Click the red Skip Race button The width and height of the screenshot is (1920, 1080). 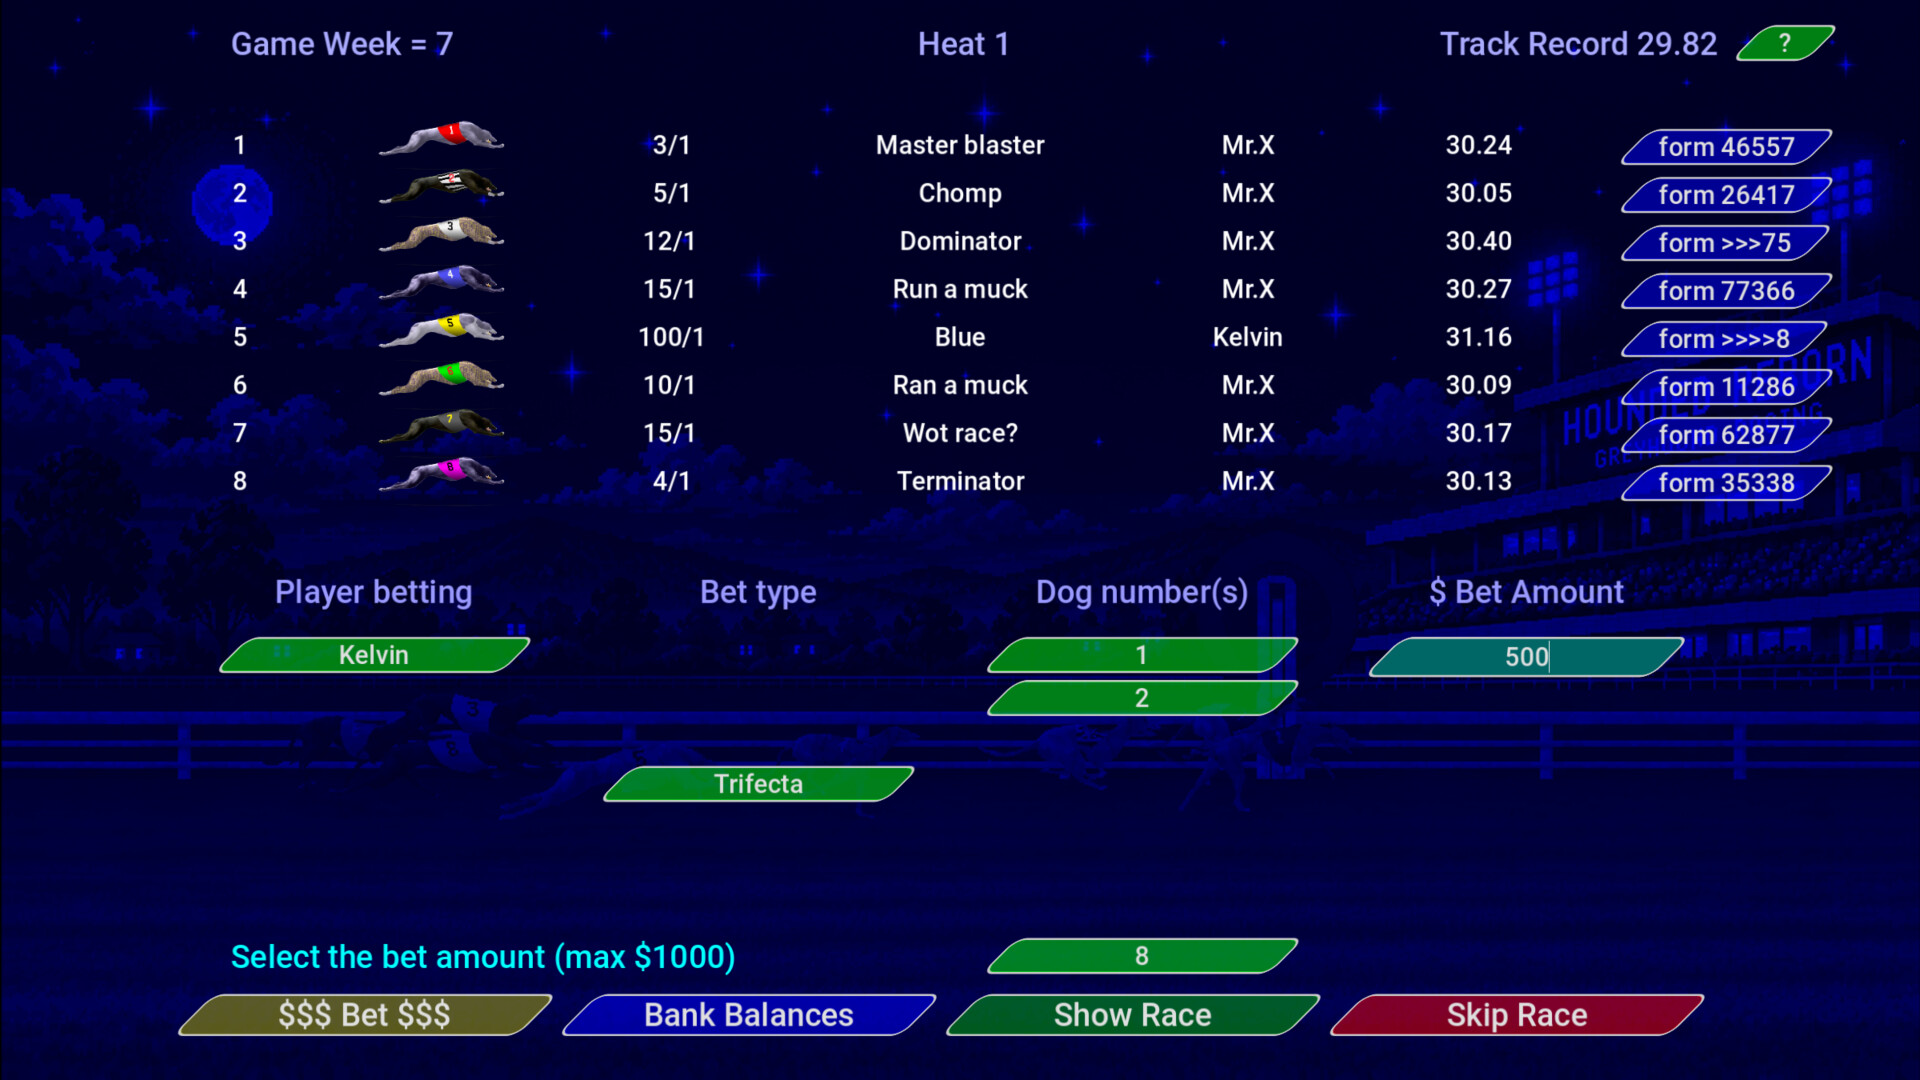pyautogui.click(x=1517, y=1015)
